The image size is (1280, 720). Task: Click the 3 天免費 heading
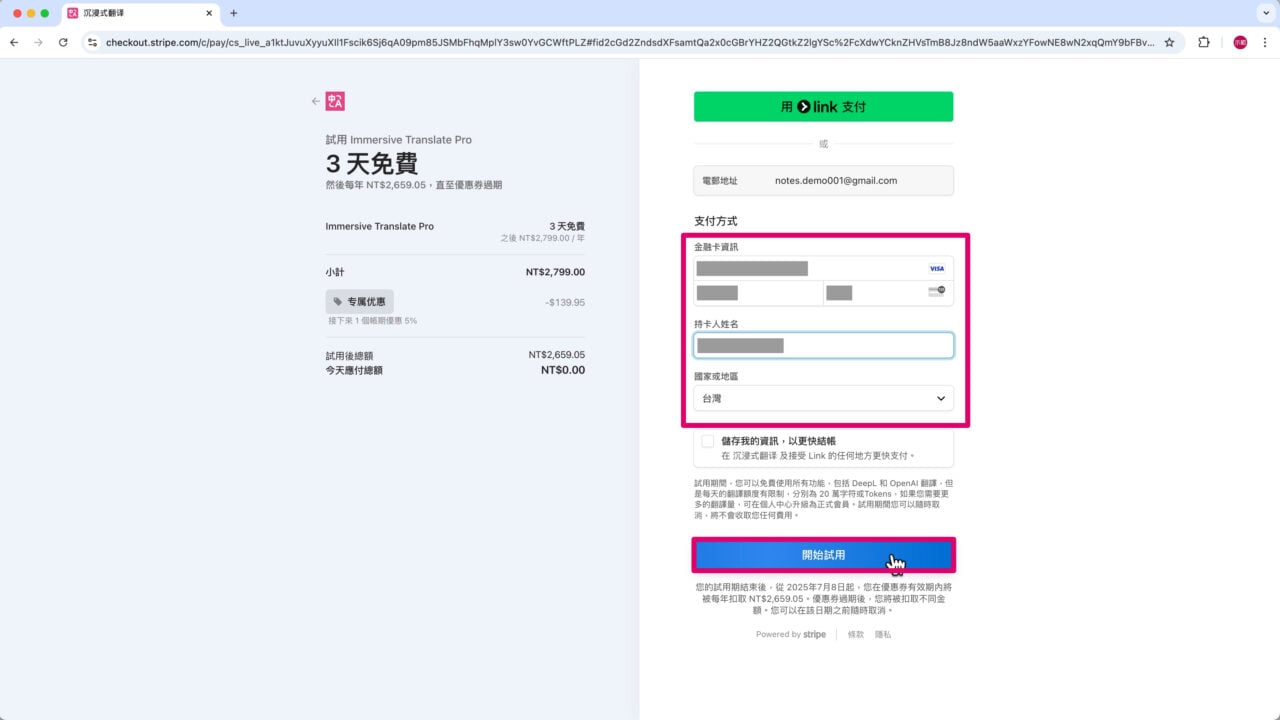click(372, 164)
